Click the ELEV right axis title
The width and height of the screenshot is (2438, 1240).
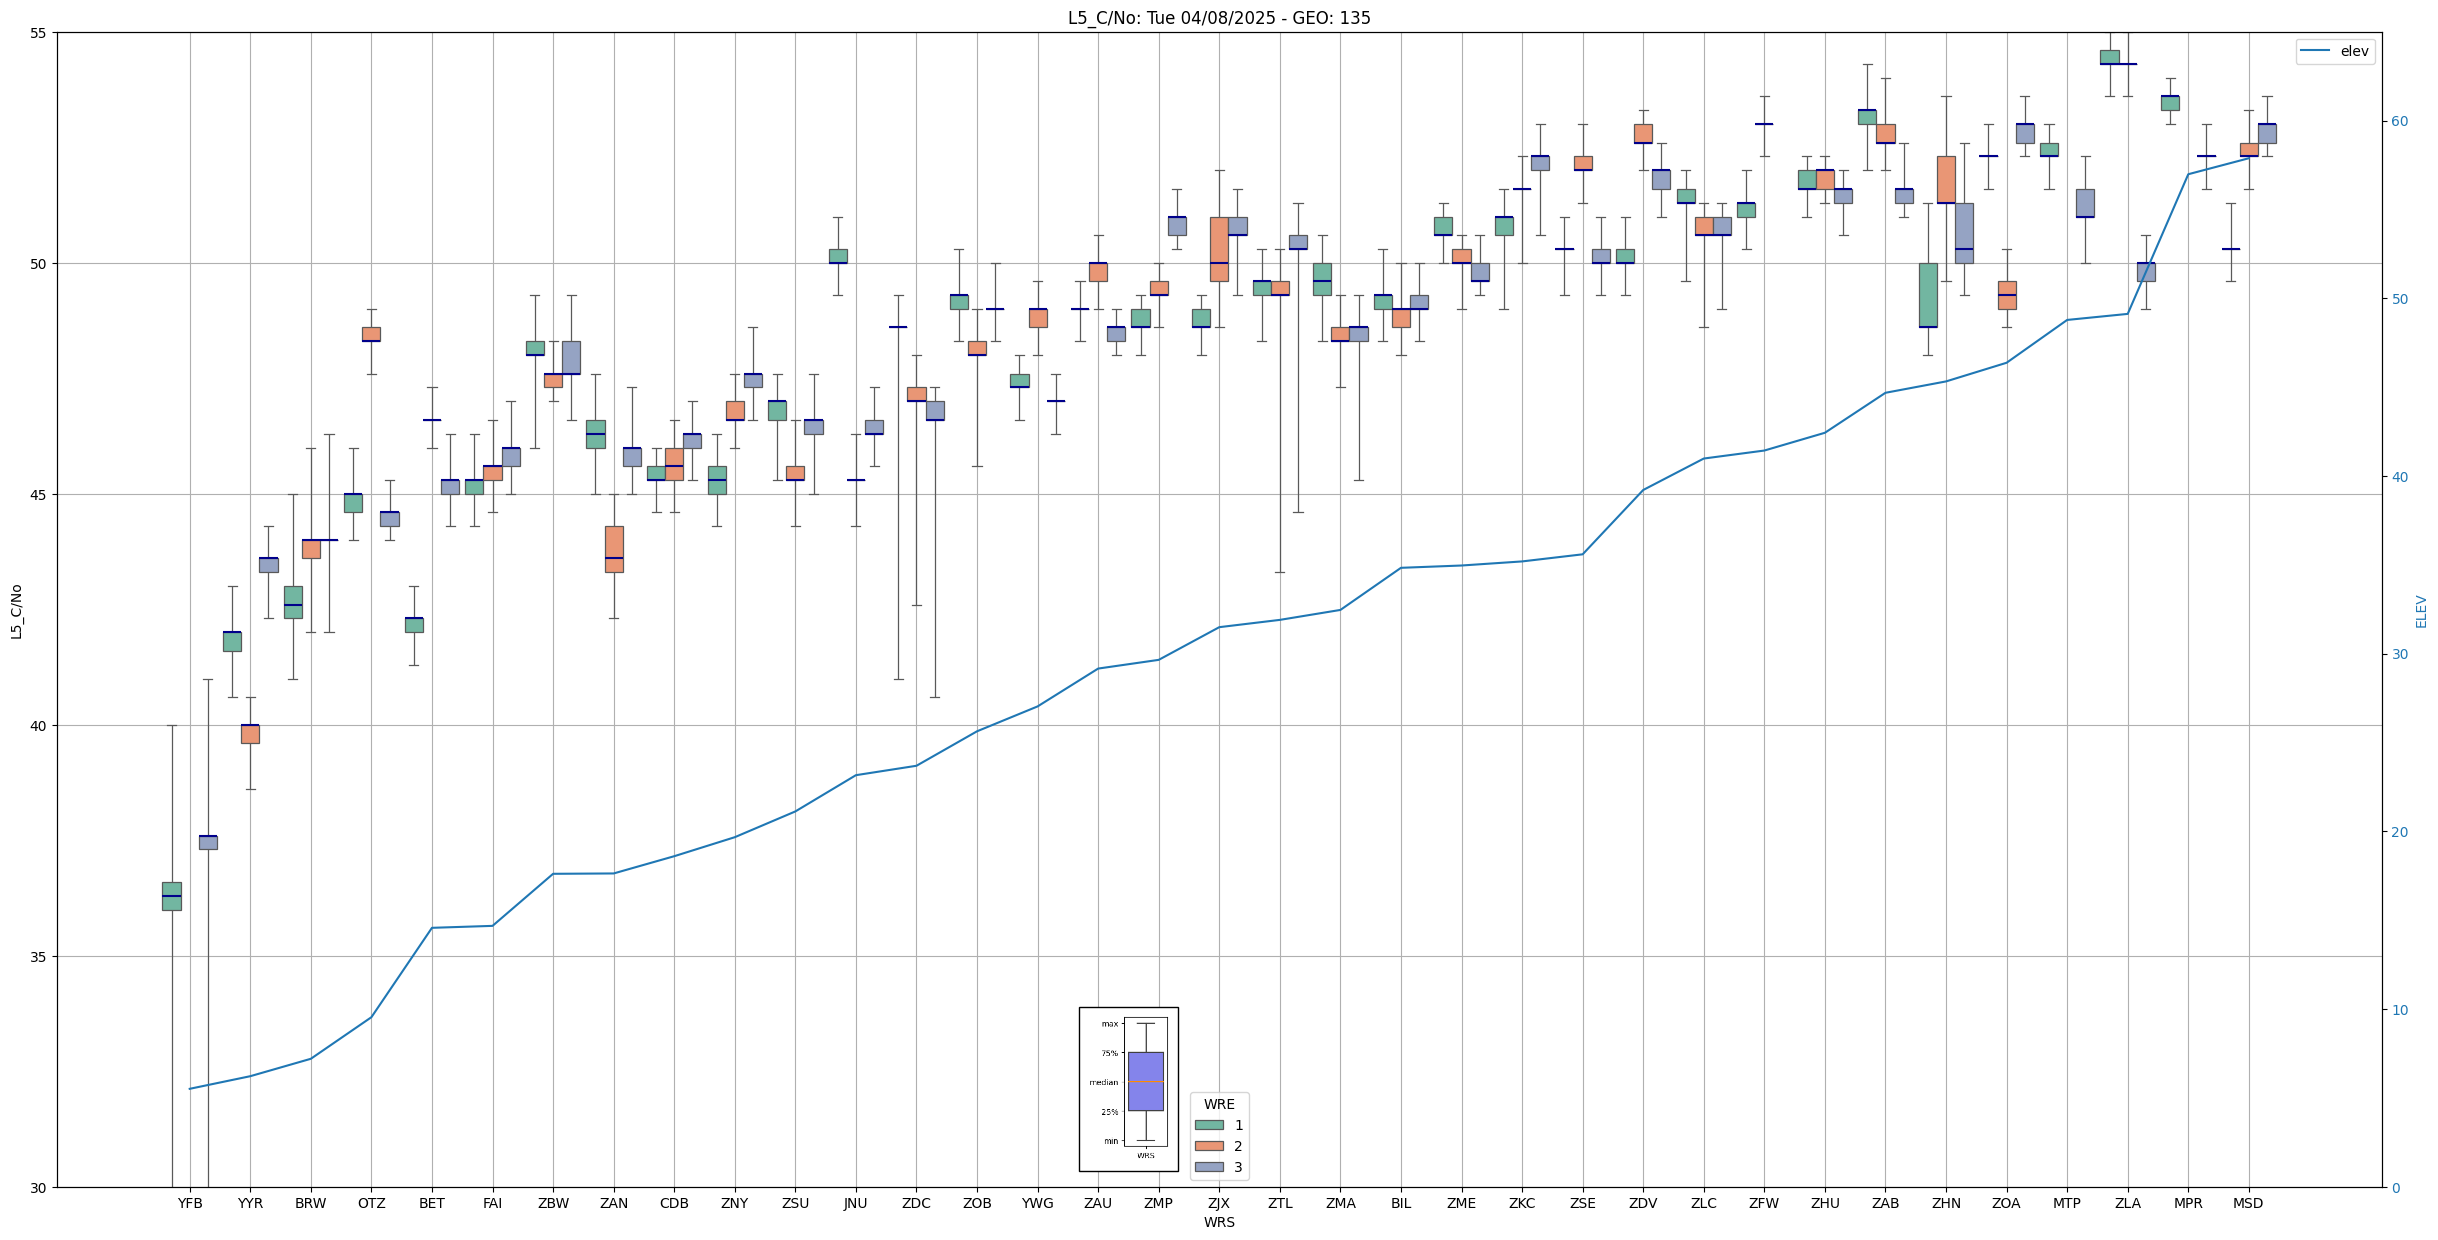[2421, 611]
